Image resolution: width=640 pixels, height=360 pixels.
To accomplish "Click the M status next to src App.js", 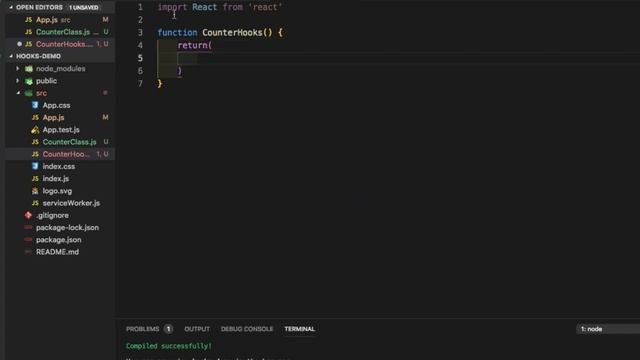I will click(105, 118).
